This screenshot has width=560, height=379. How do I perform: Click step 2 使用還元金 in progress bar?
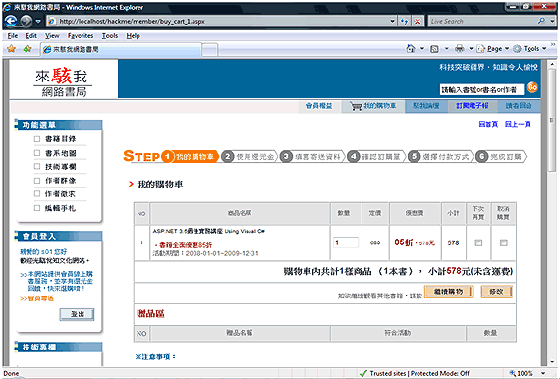[x=249, y=156]
